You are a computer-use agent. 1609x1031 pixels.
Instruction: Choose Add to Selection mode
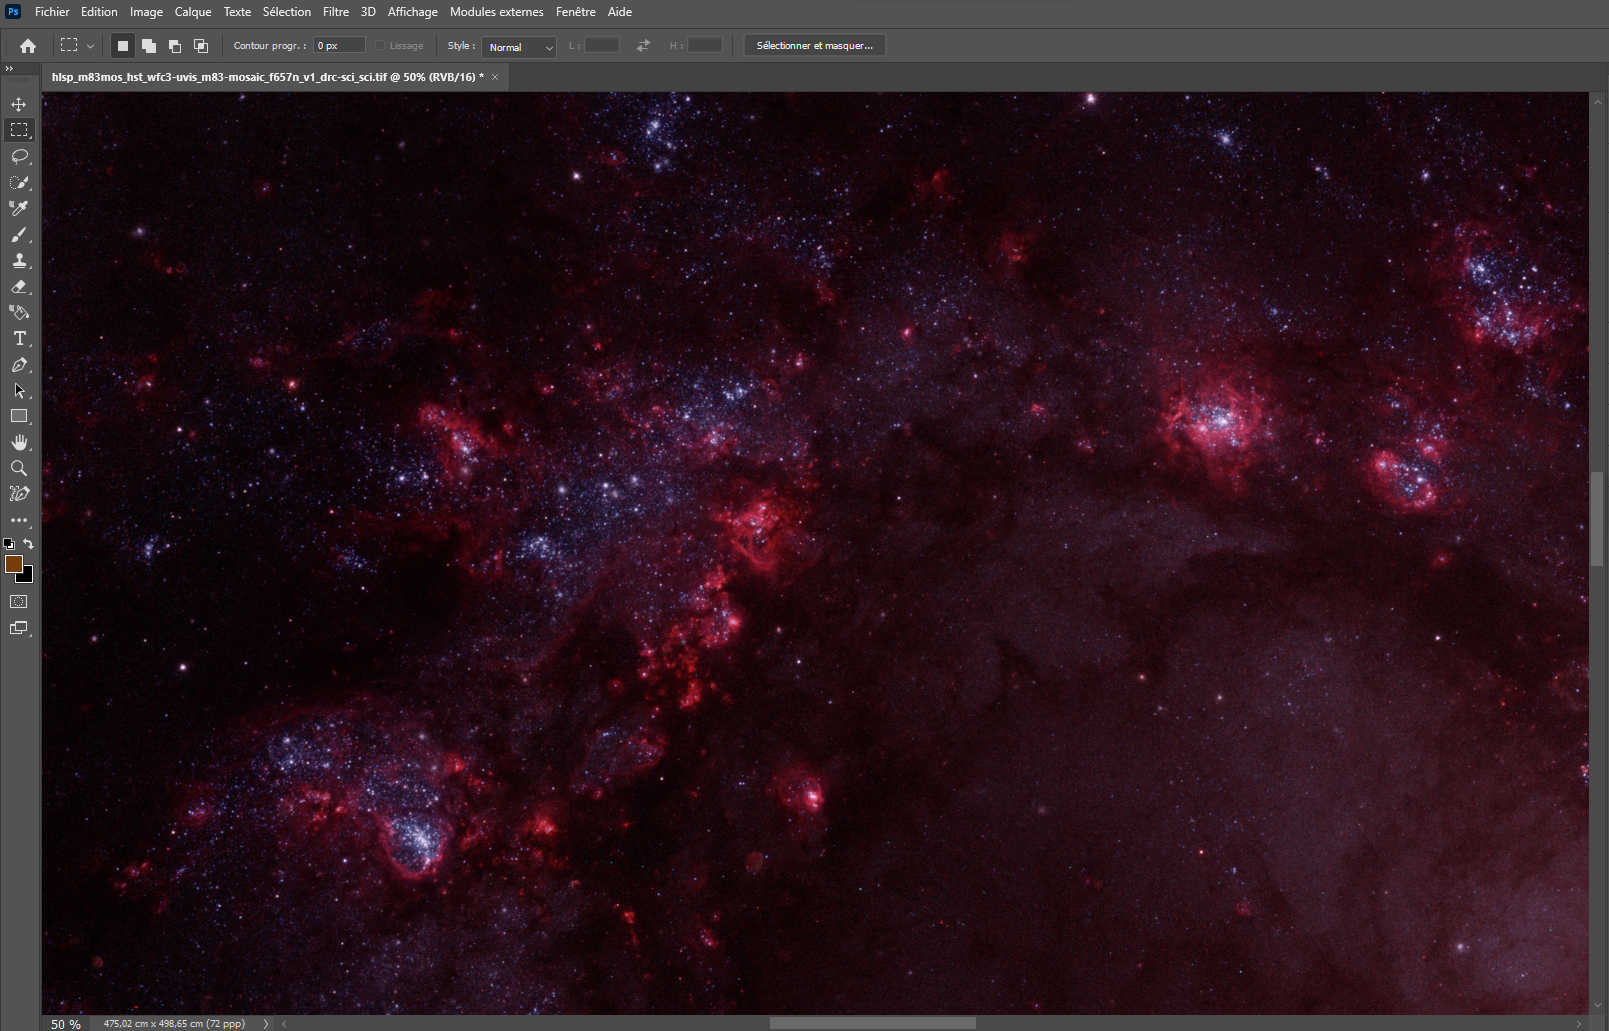[148, 46]
